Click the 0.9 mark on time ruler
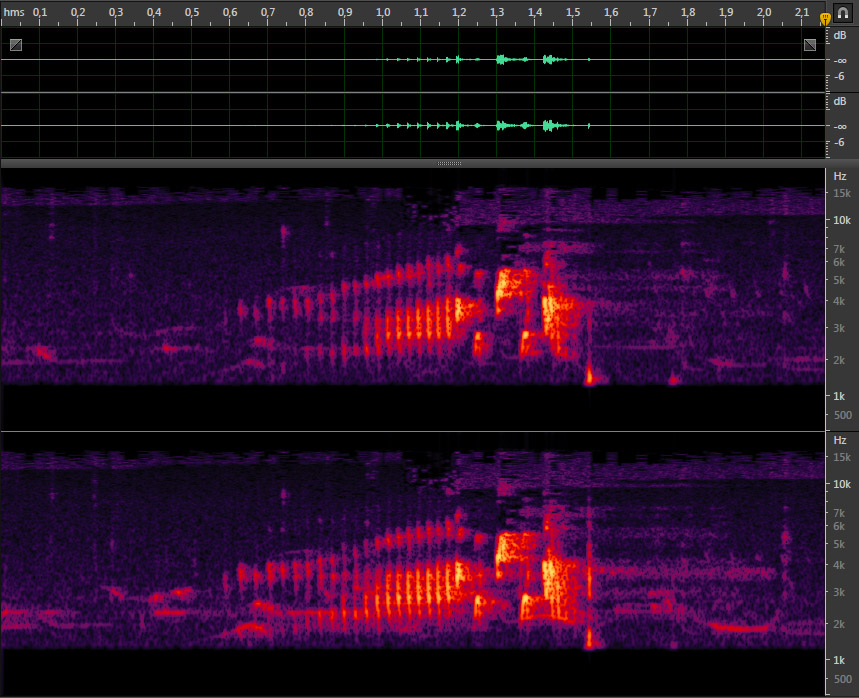This screenshot has height=698, width=859. (345, 12)
